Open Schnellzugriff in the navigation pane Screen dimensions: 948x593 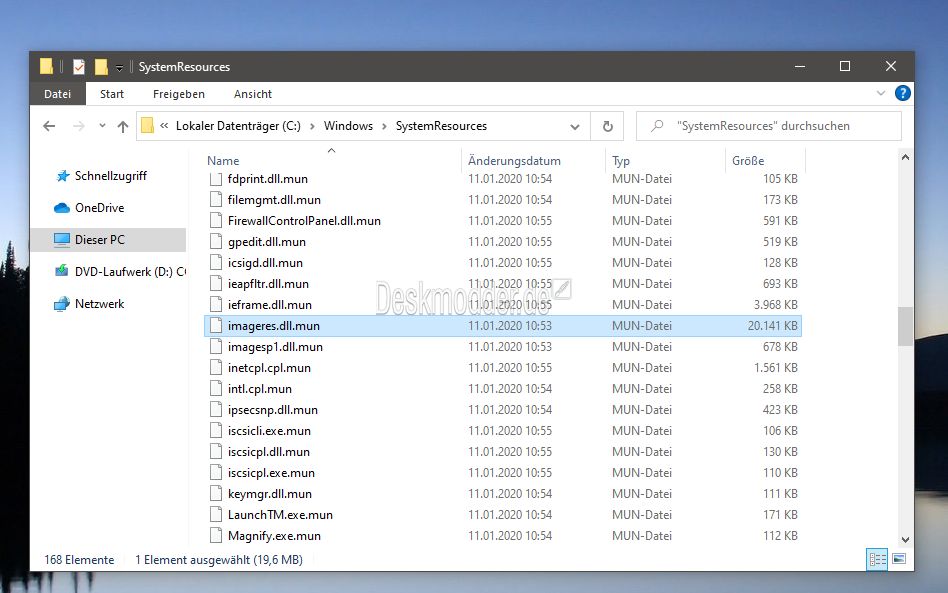[x=110, y=176]
